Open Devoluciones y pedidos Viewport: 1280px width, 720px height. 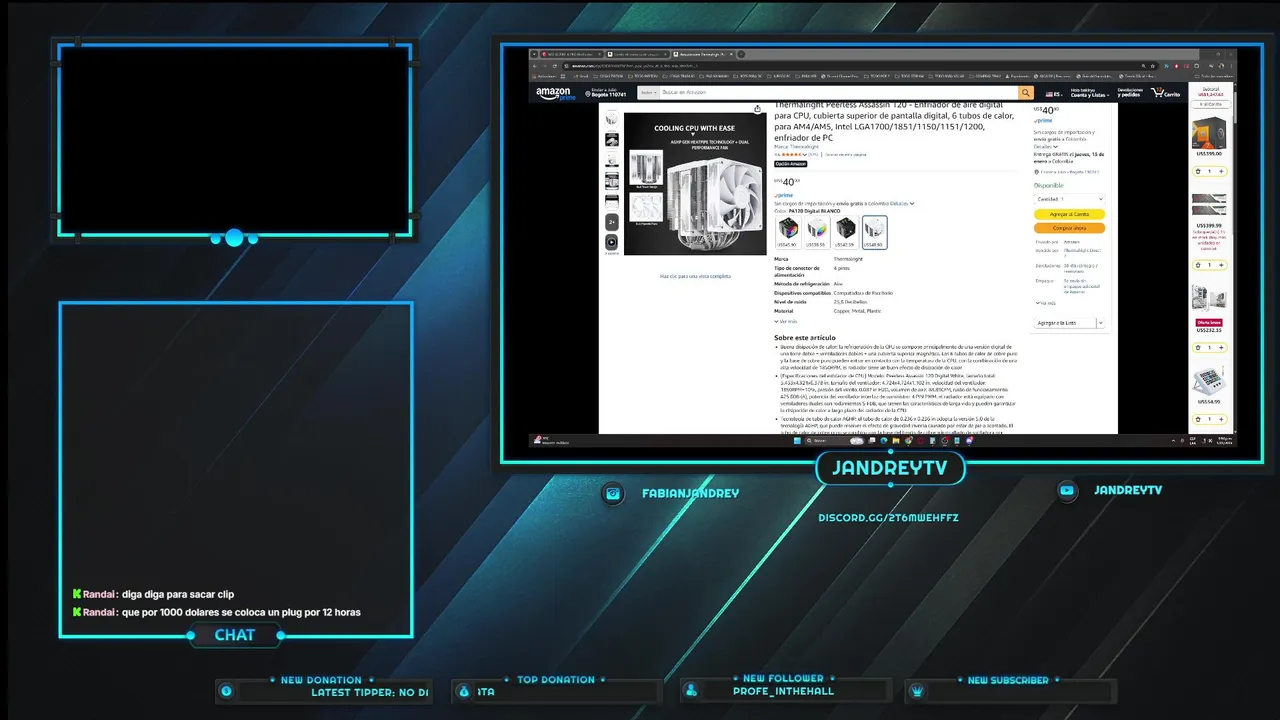[x=1130, y=93]
